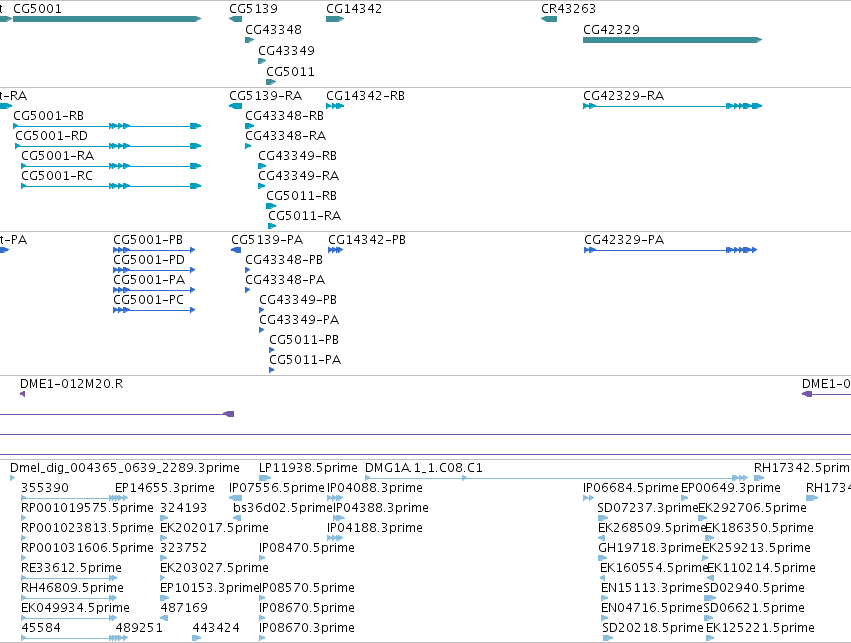This screenshot has width=851, height=643.
Task: Click the CG43349-PB protein label
Action: (x=298, y=300)
